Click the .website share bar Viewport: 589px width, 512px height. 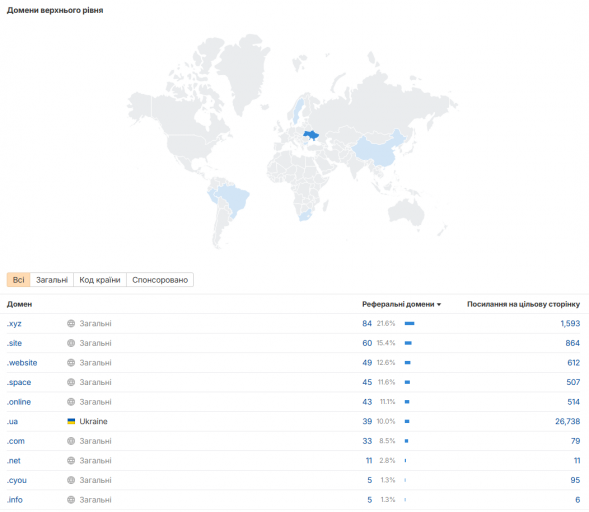coord(408,362)
